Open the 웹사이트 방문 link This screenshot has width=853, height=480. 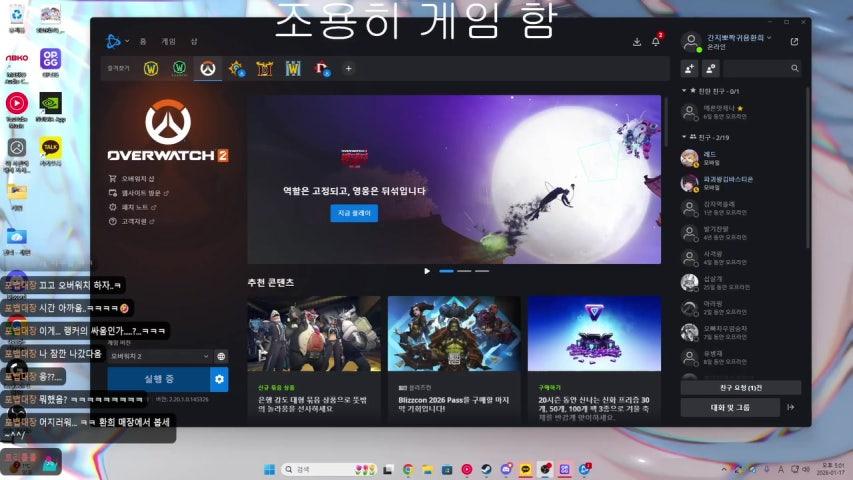click(139, 193)
